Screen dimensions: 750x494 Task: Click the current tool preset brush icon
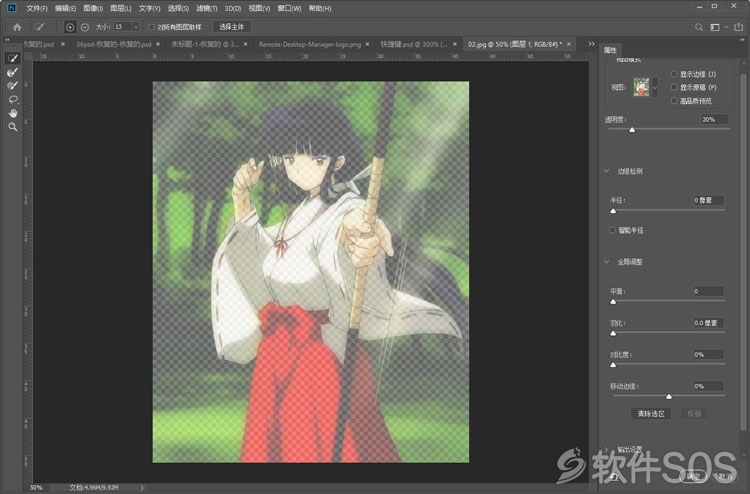40,27
